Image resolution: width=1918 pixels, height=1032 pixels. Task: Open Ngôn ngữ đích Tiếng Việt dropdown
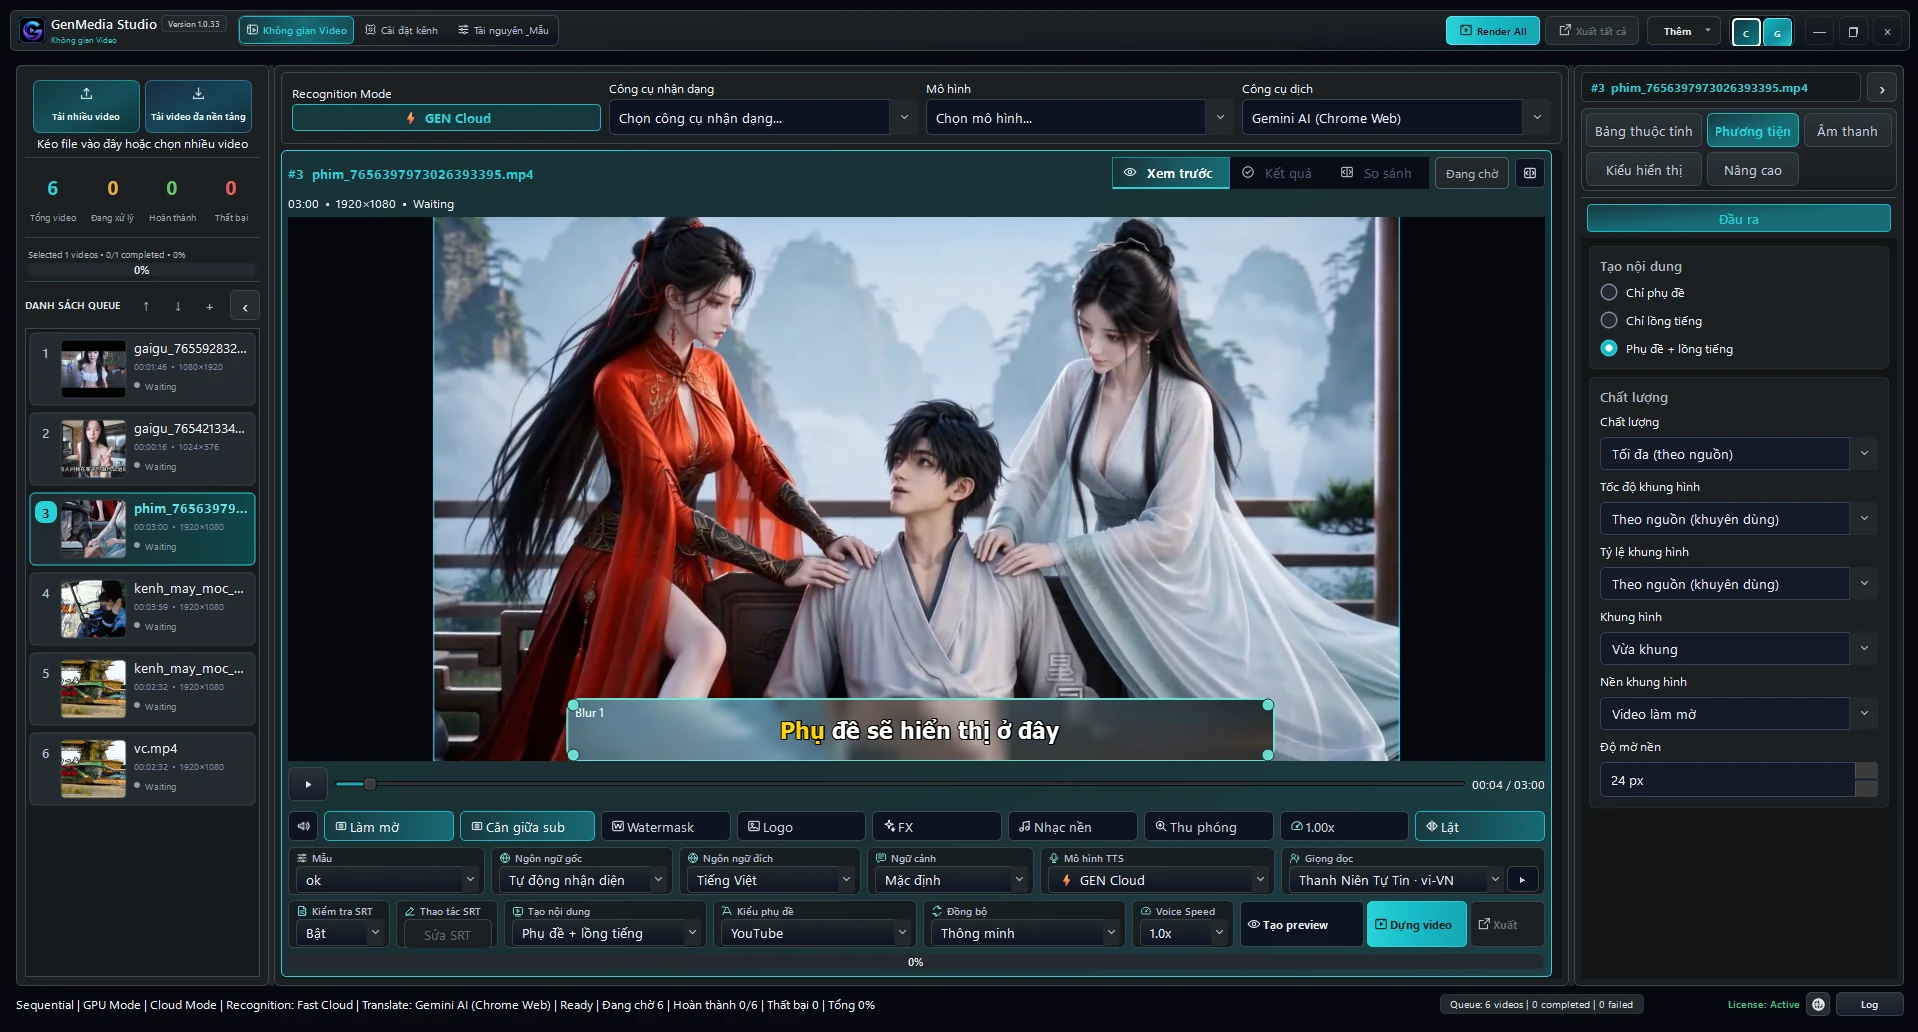click(770, 880)
